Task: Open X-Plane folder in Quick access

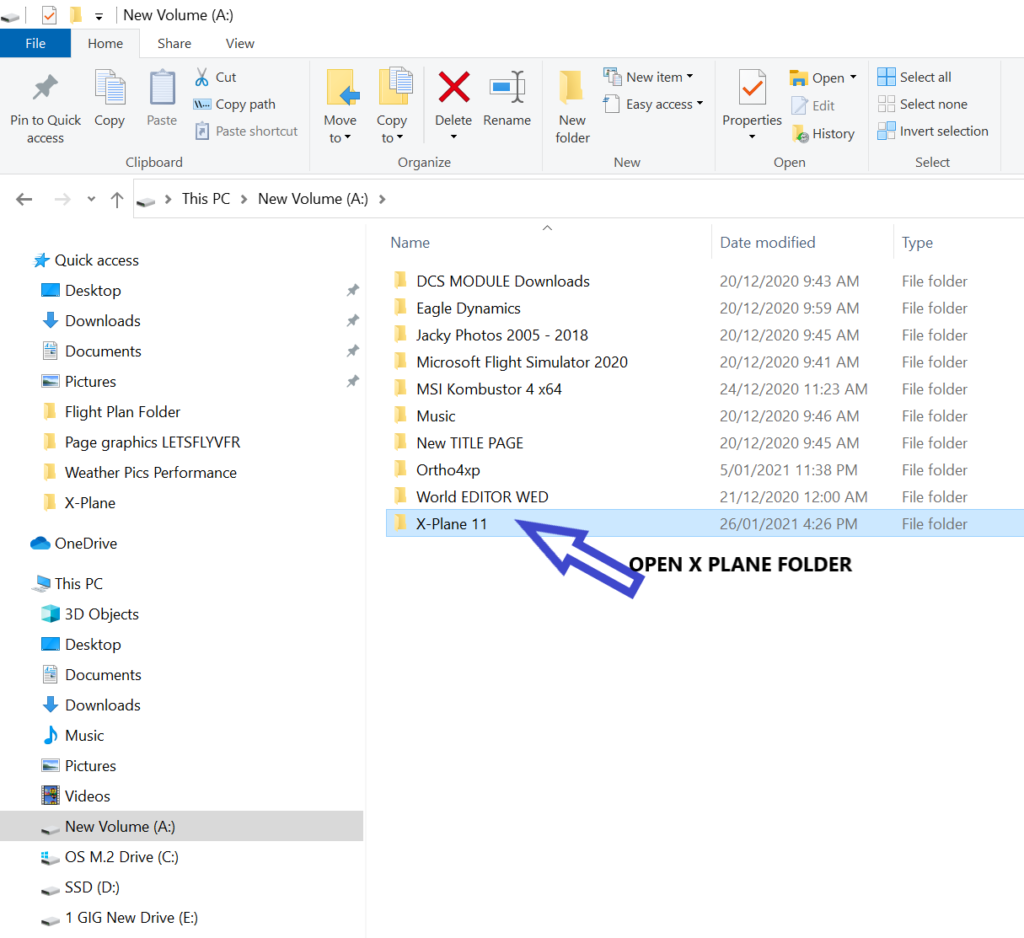Action: (x=78, y=503)
